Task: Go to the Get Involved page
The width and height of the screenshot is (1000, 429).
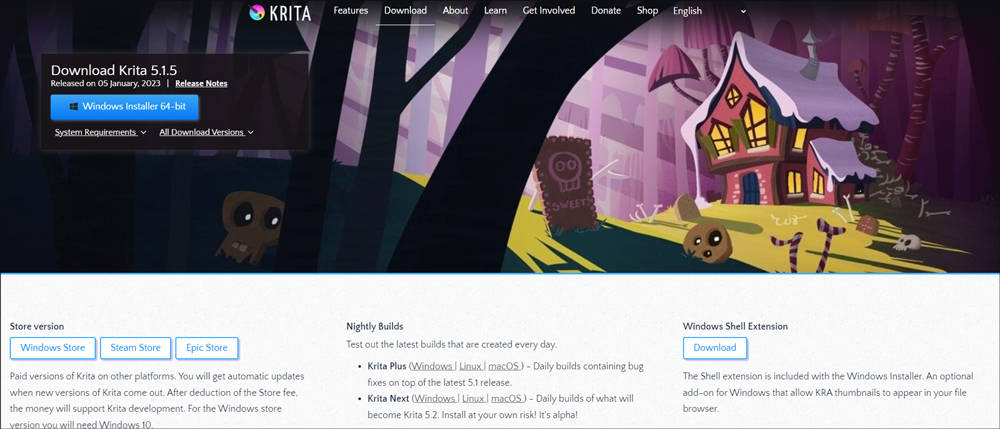Action: pos(548,10)
